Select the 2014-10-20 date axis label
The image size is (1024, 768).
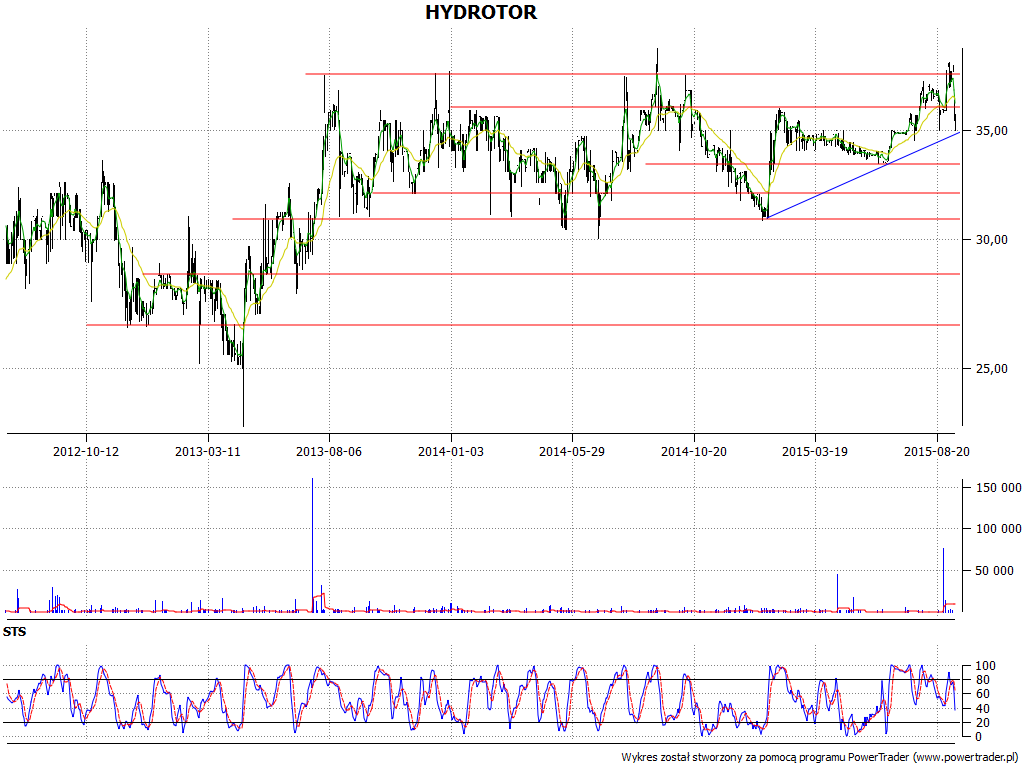694,451
